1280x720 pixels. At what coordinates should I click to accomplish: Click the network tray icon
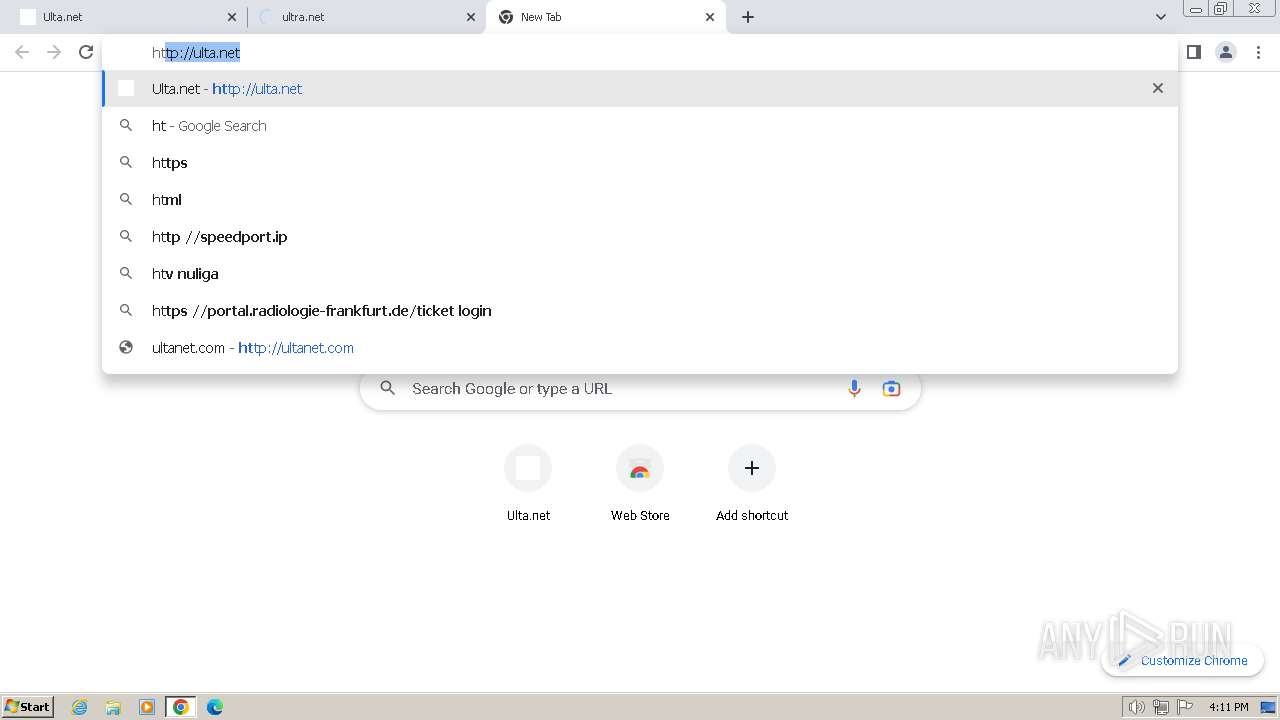tap(1160, 707)
